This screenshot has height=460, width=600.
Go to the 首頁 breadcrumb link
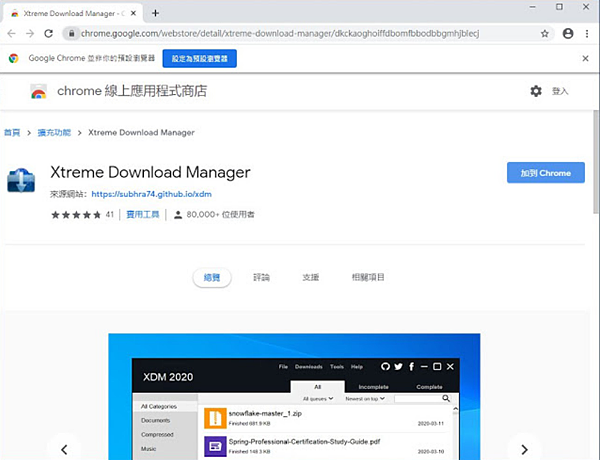[12, 132]
